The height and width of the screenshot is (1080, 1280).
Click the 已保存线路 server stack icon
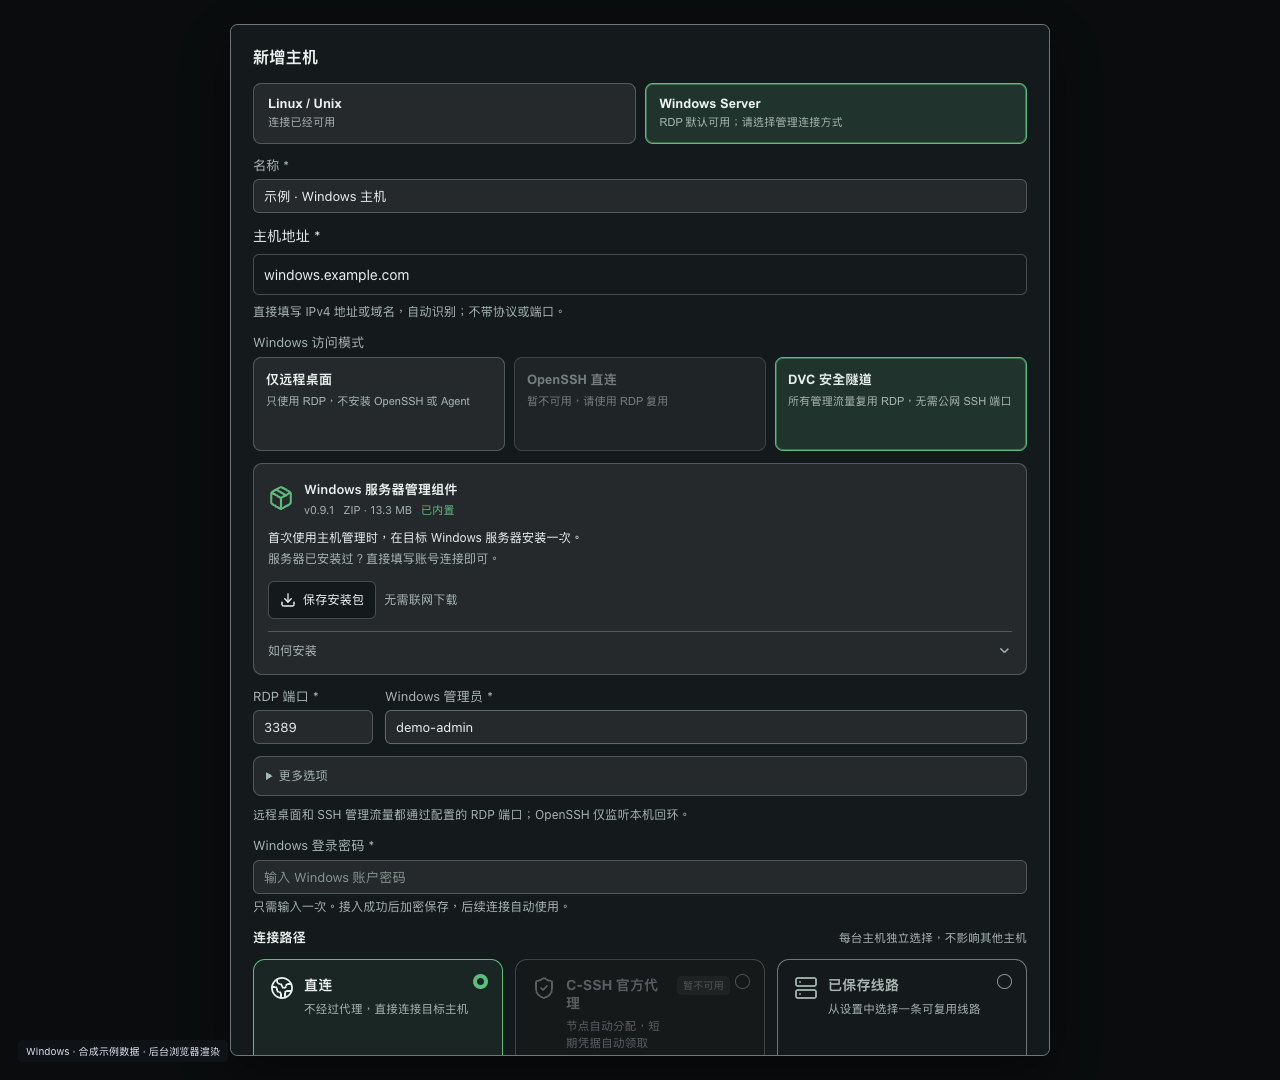tap(806, 988)
